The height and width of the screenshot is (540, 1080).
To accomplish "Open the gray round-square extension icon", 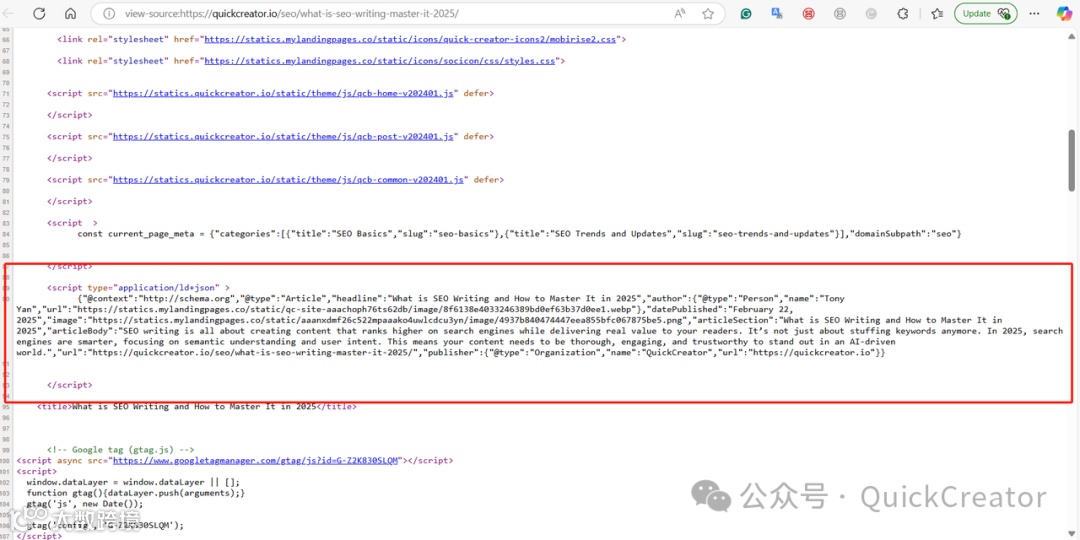I will 840,14.
